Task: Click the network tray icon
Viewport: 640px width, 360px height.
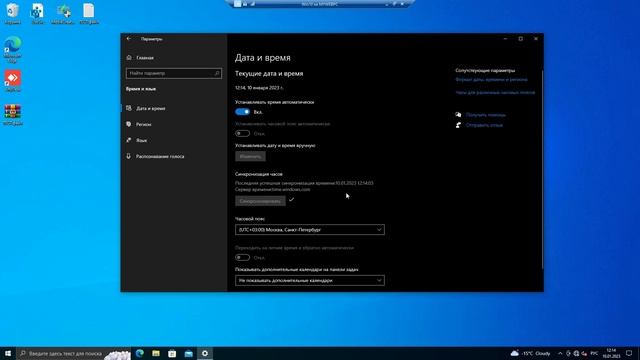Action: tap(576, 353)
